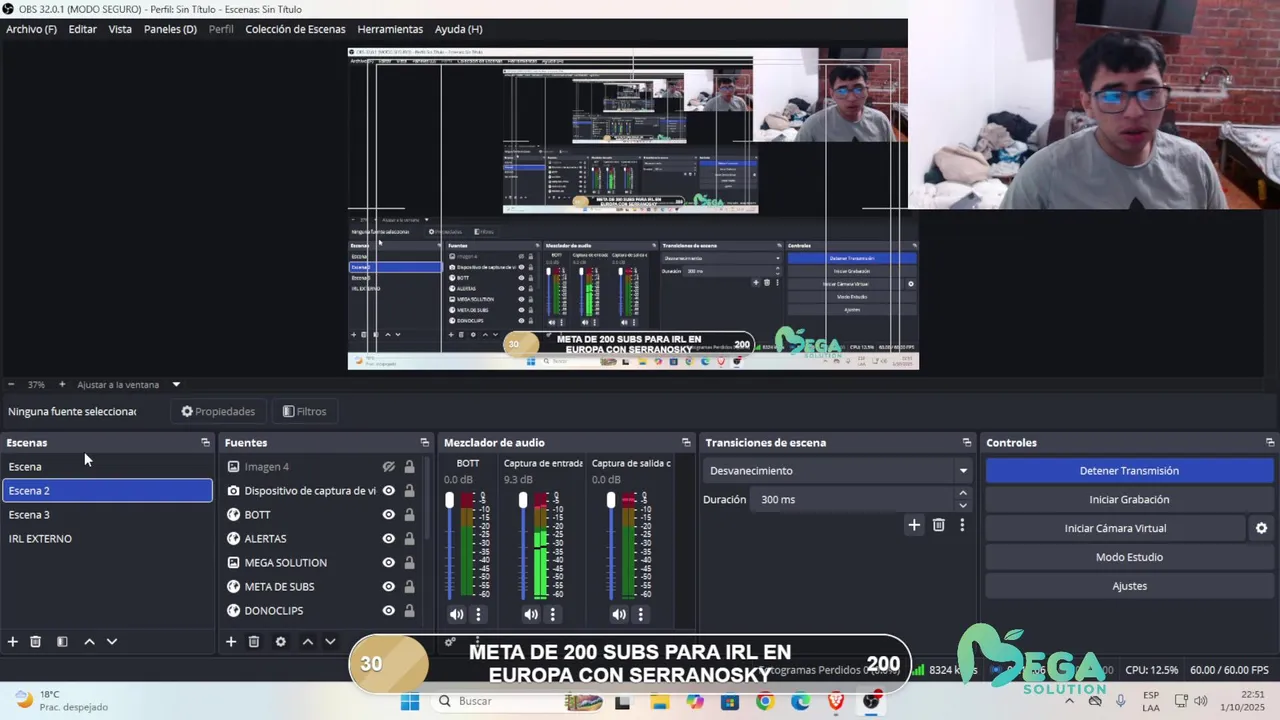This screenshot has height=720, width=1280.
Task: Open Ajustes settings button
Action: tap(1129, 587)
